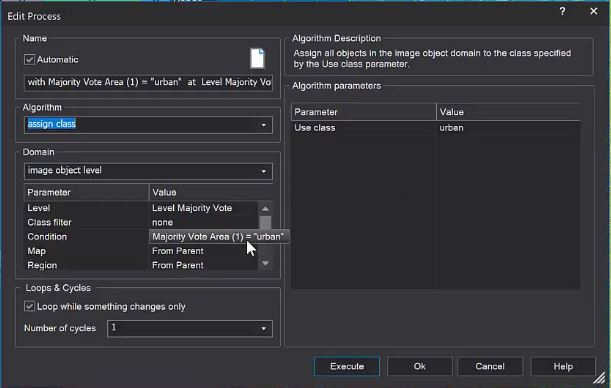Click the Ok button
Image resolution: width=611 pixels, height=388 pixels.
click(x=420, y=366)
